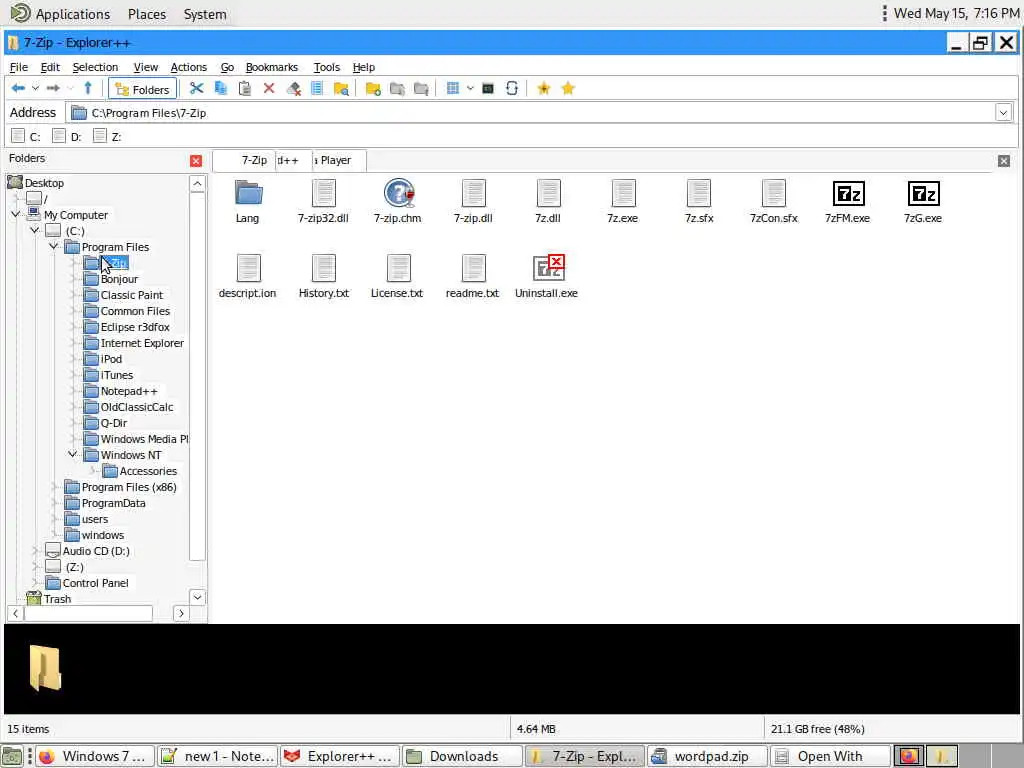Click the red Delete icon
The height and width of the screenshot is (768, 1024).
268,88
